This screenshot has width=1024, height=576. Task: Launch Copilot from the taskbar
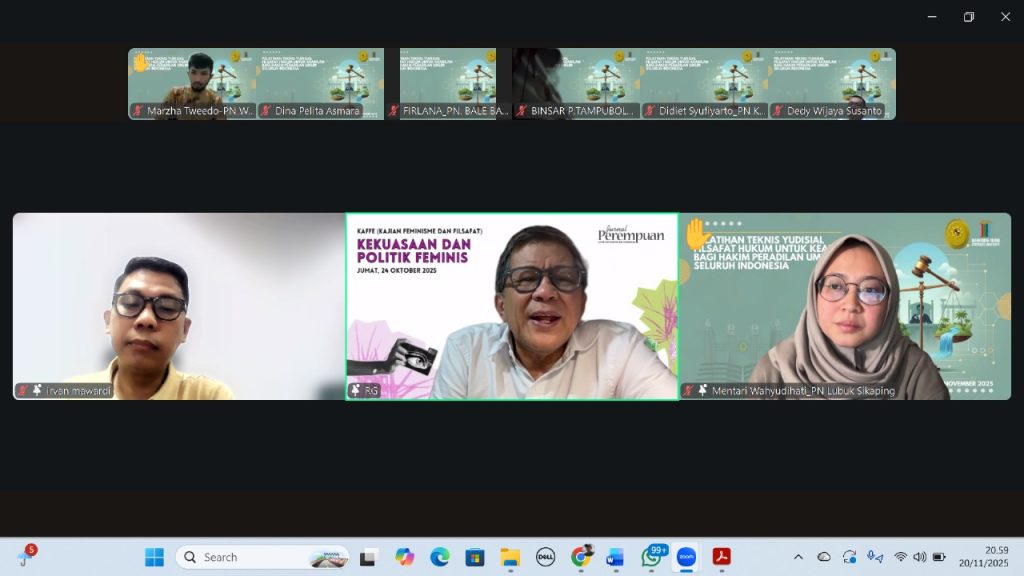pyautogui.click(x=404, y=557)
